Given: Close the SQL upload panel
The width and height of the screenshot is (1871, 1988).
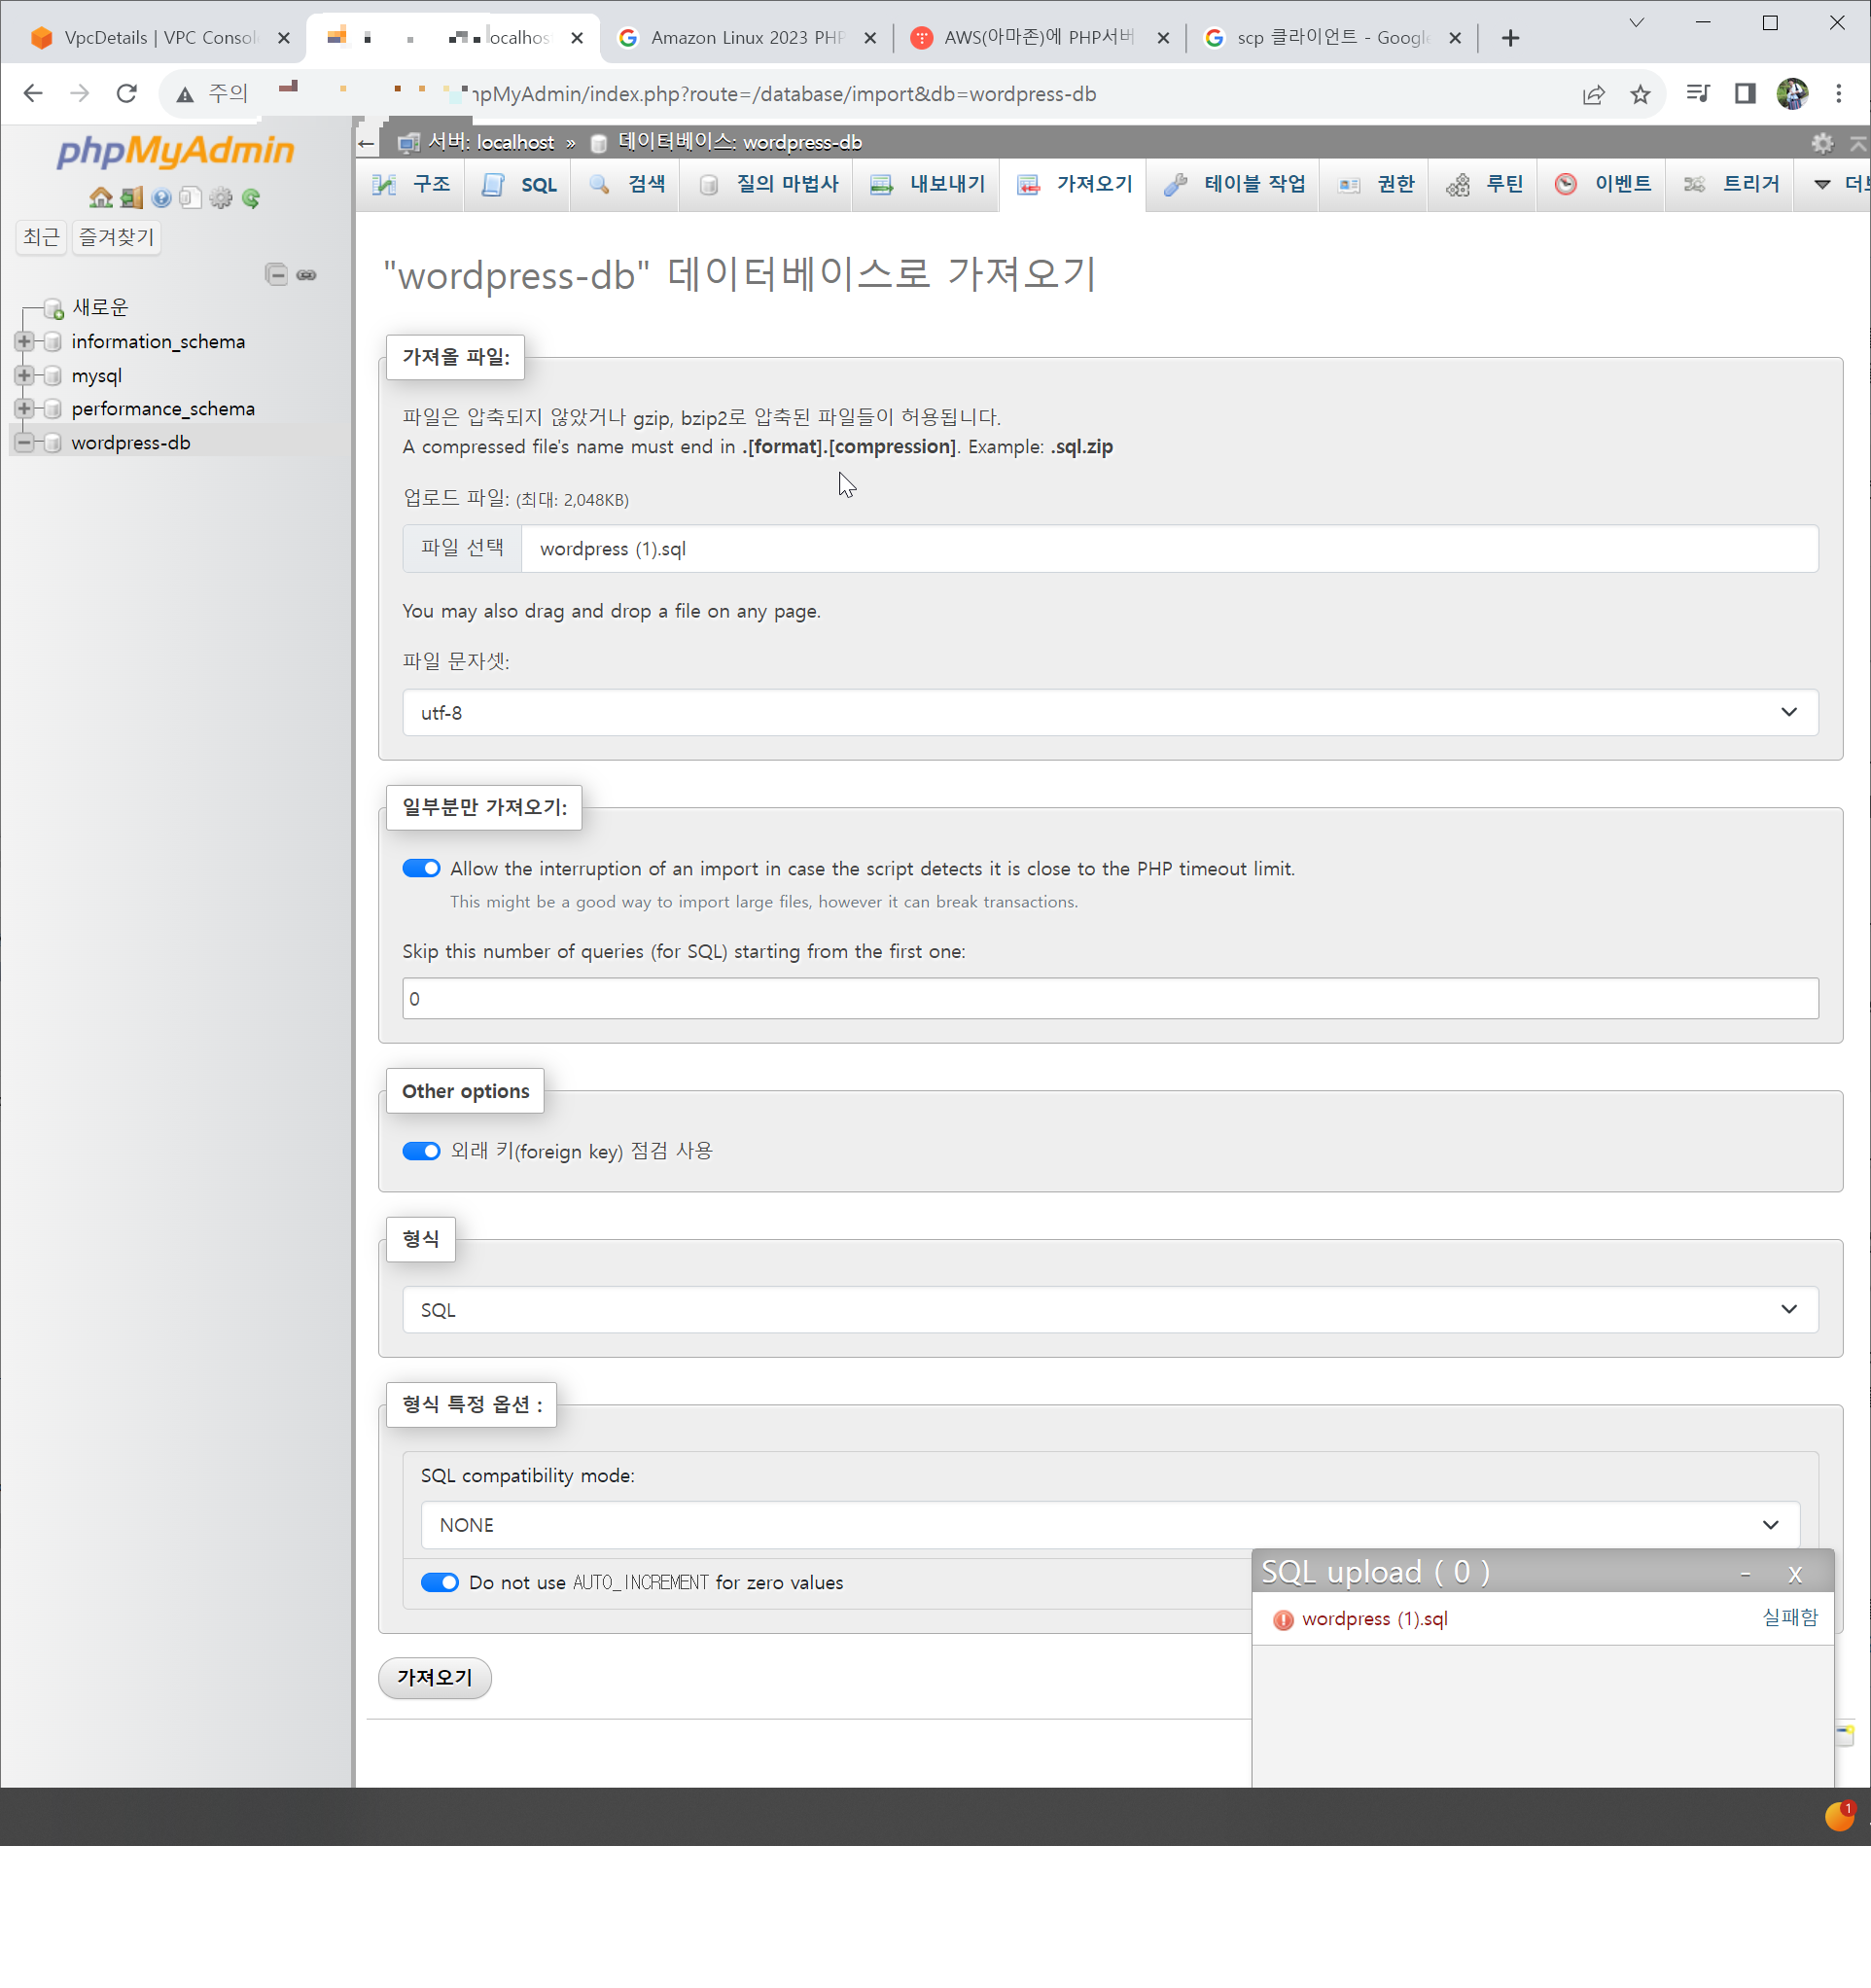Looking at the screenshot, I should [1794, 1574].
